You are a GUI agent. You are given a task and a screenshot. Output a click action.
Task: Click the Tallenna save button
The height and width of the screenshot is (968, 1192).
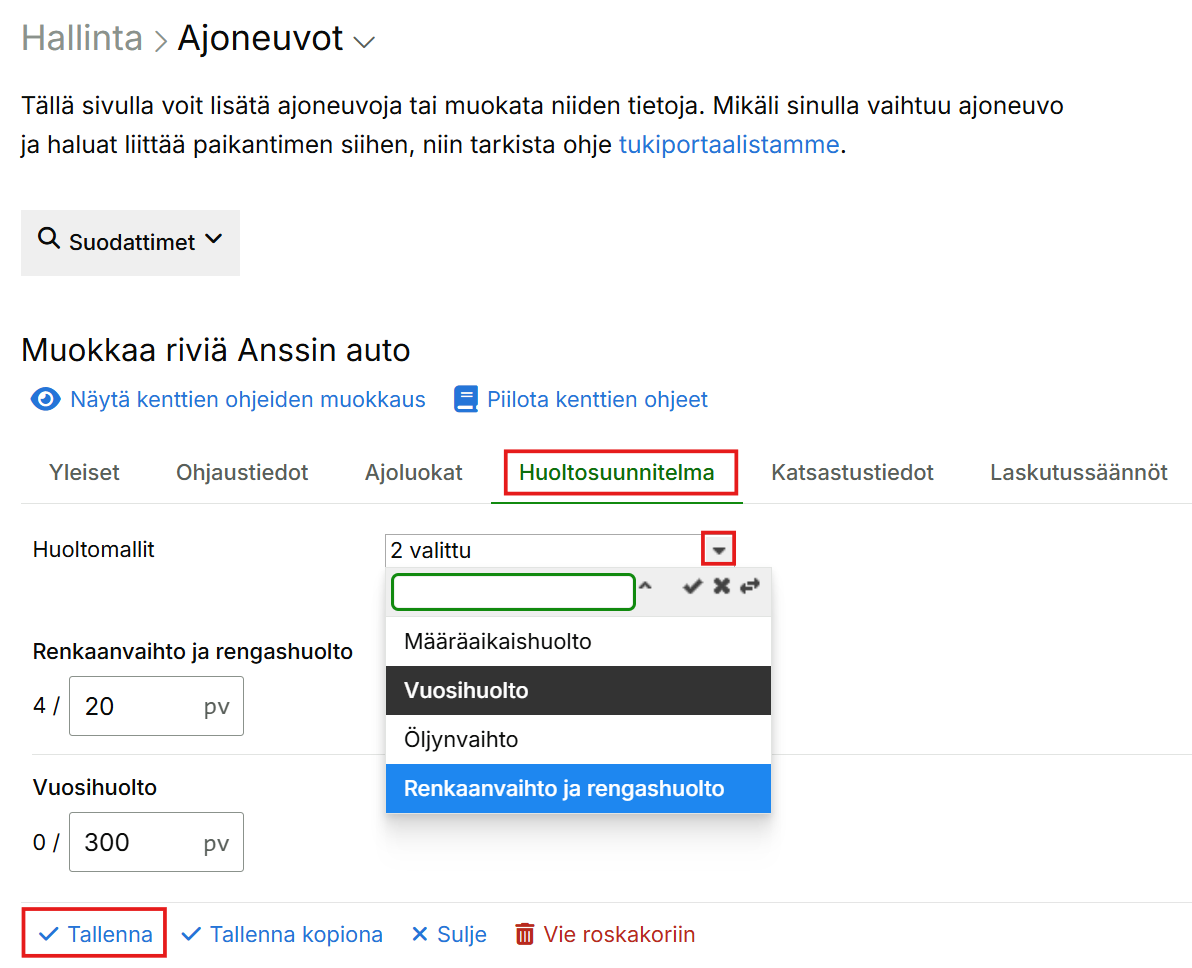tap(95, 934)
